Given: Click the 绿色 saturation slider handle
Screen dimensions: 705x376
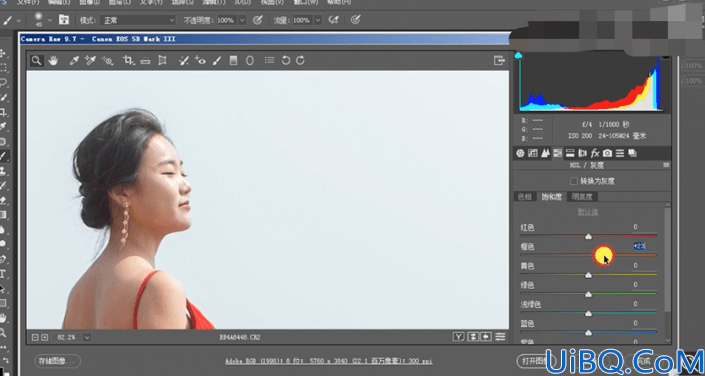Looking at the screenshot, I should coord(588,294).
